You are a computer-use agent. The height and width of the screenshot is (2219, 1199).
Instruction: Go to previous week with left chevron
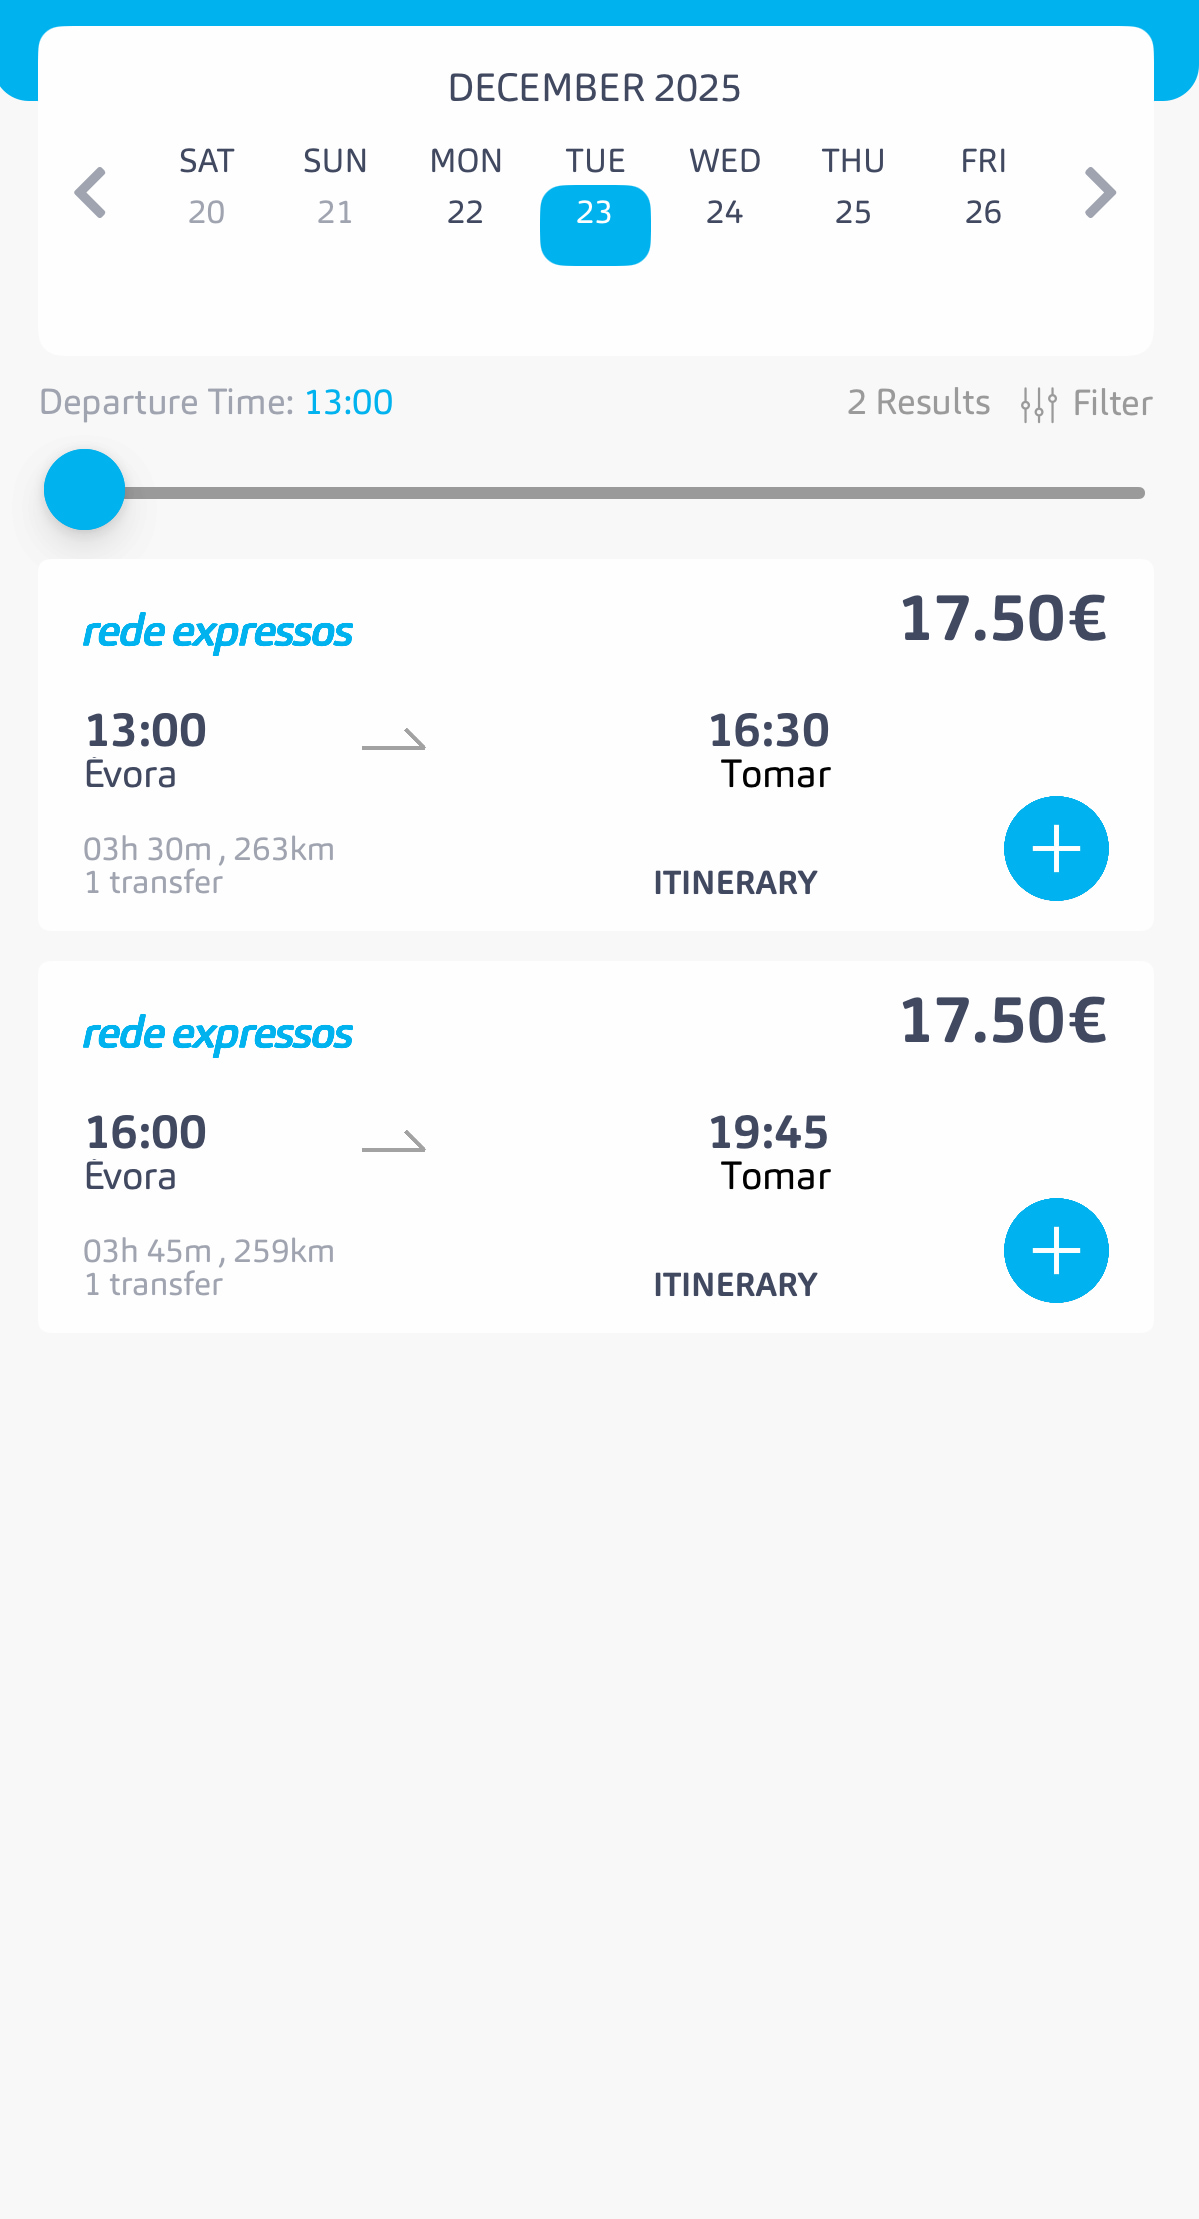(x=91, y=193)
